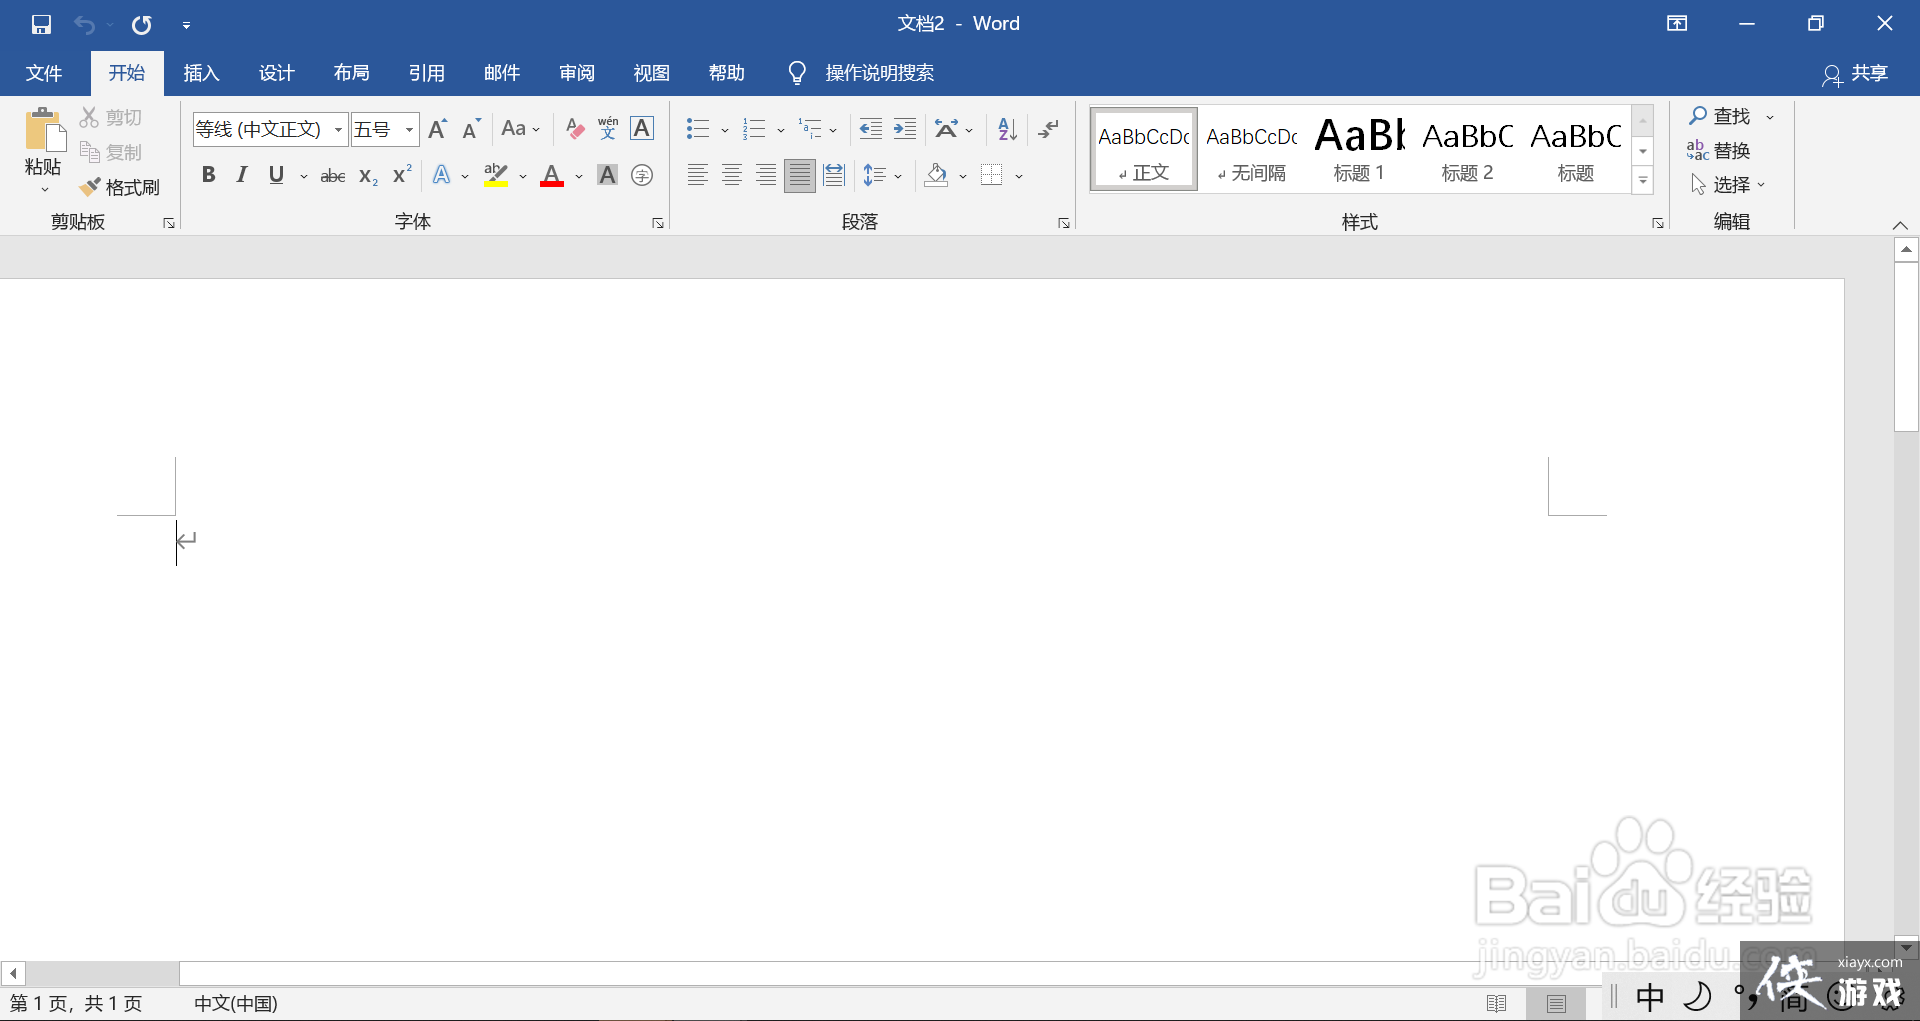Image resolution: width=1920 pixels, height=1021 pixels.
Task: Open the File (文件) tab
Action: tap(44, 73)
